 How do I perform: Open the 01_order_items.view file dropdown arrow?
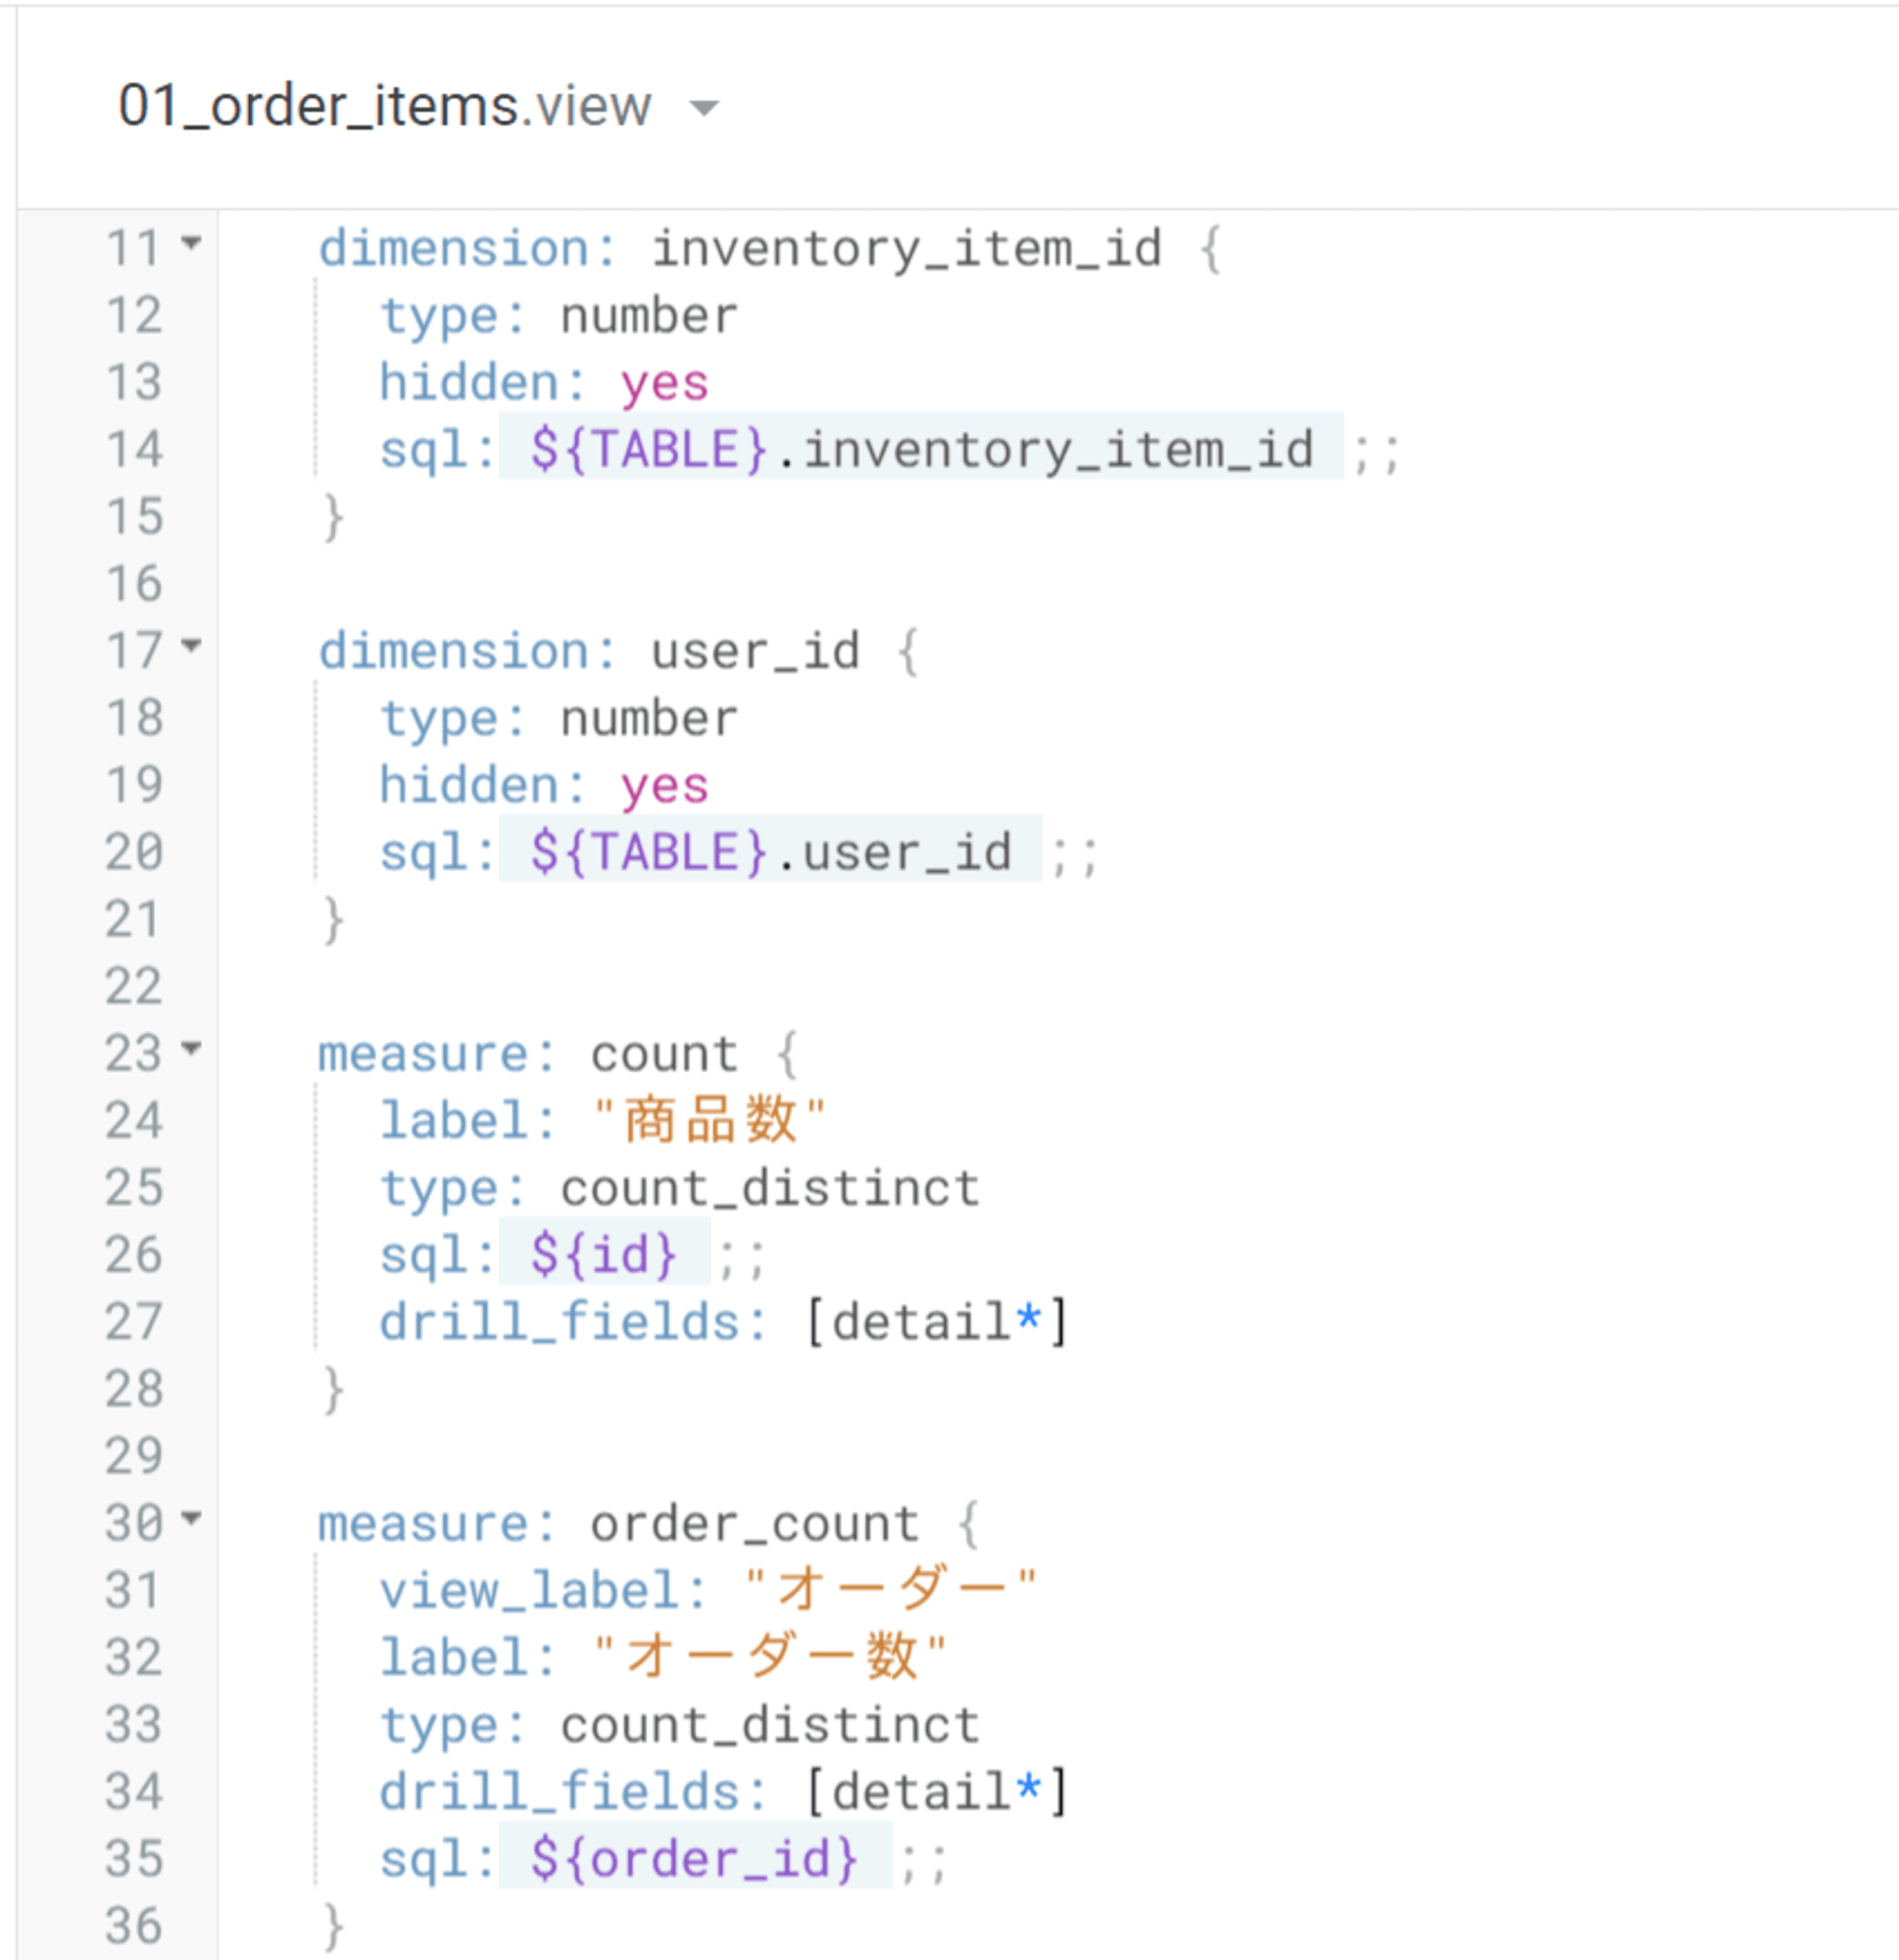coord(704,108)
